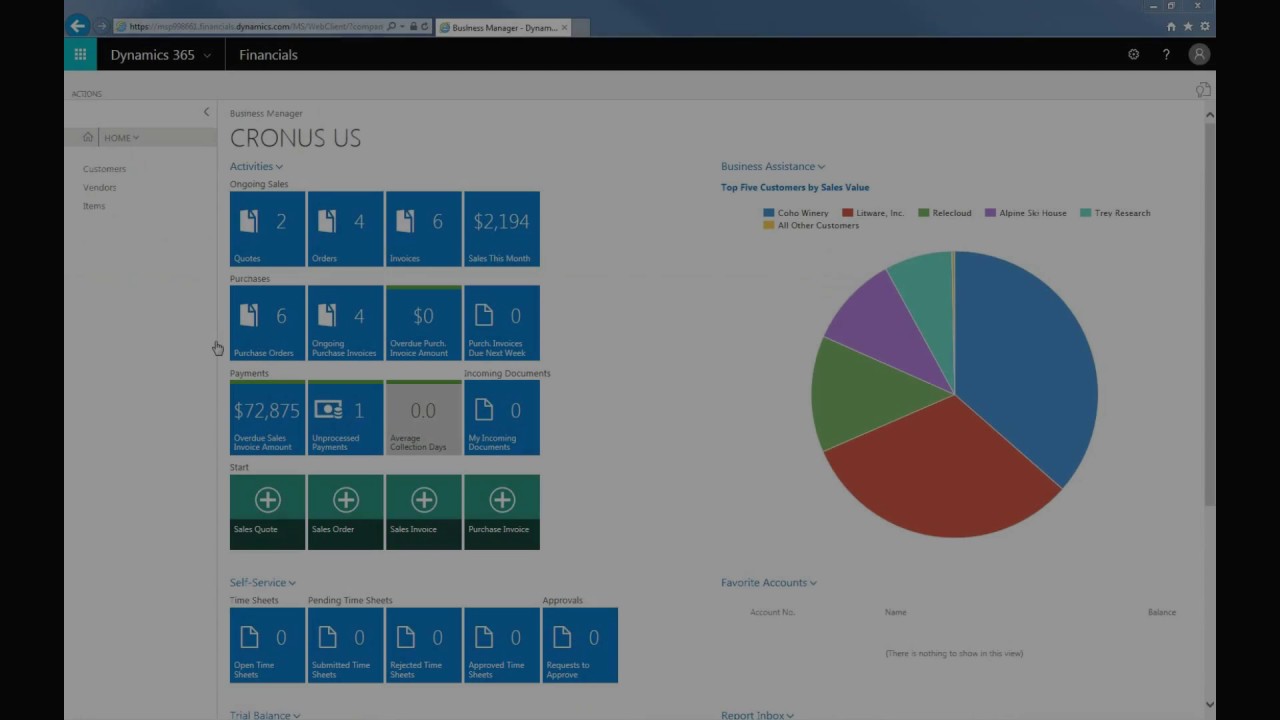Expand the Business Assistance menu

(821, 167)
